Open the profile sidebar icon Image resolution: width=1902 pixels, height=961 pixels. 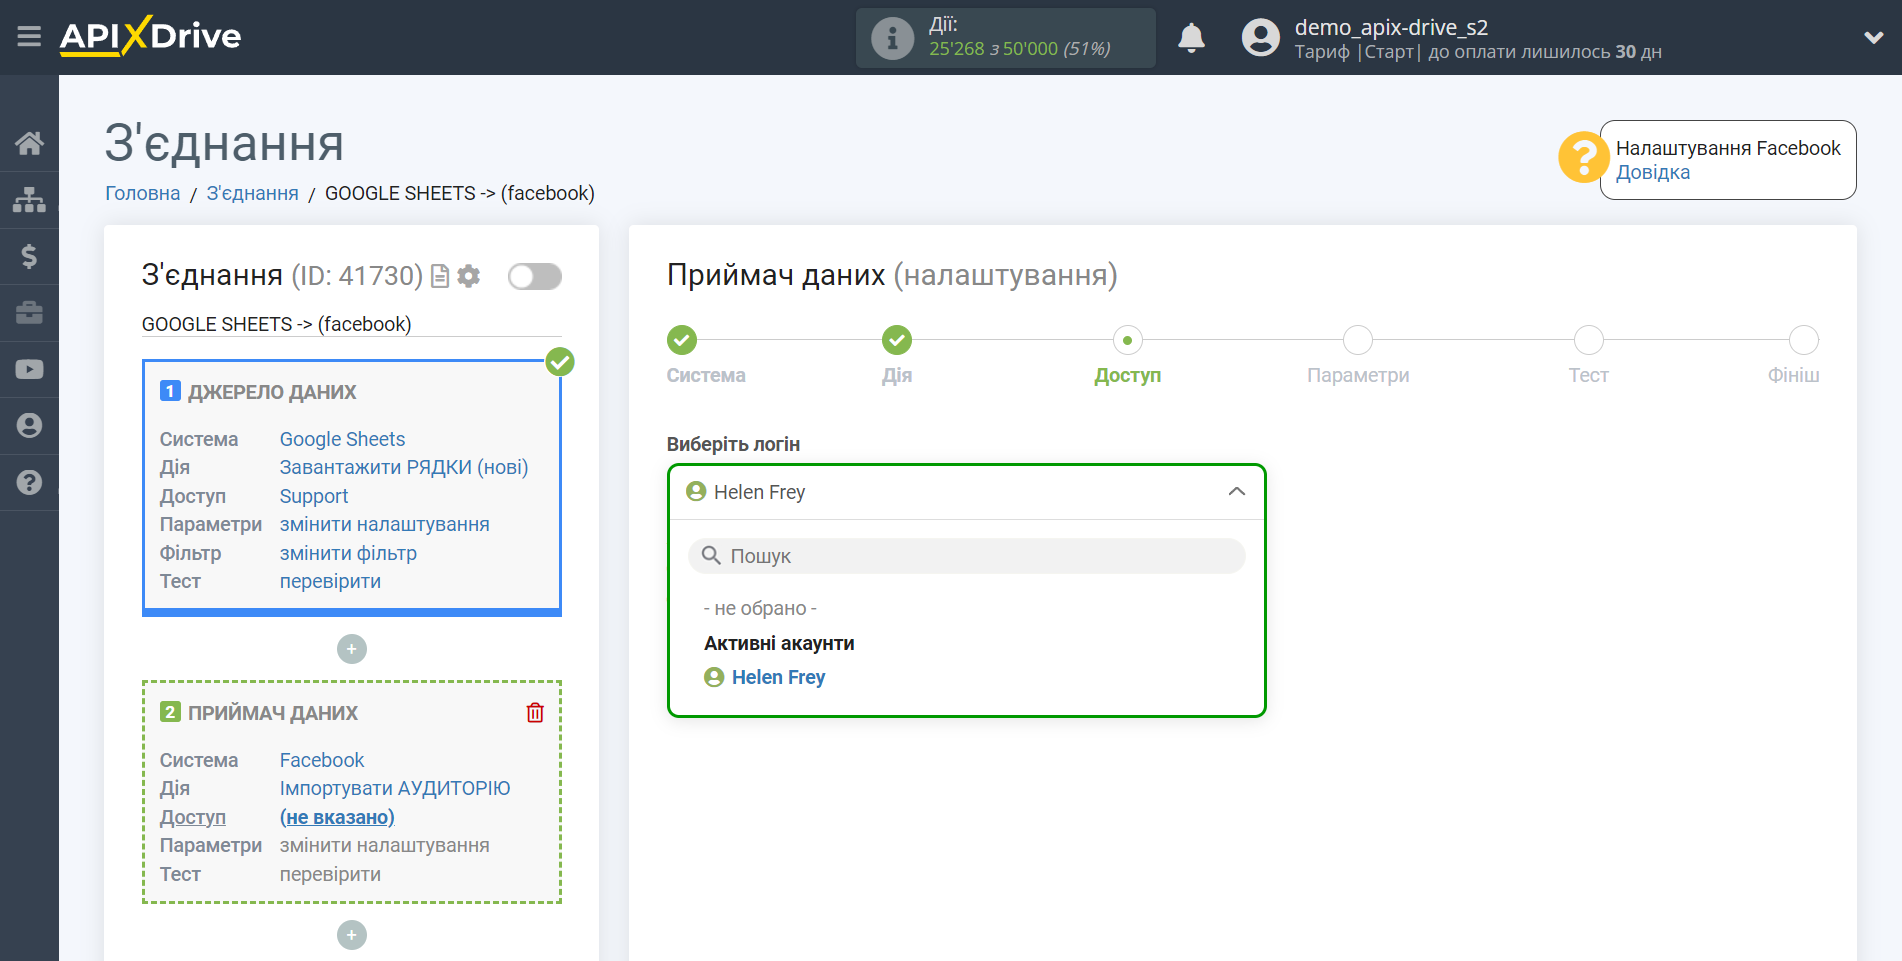pos(29,425)
